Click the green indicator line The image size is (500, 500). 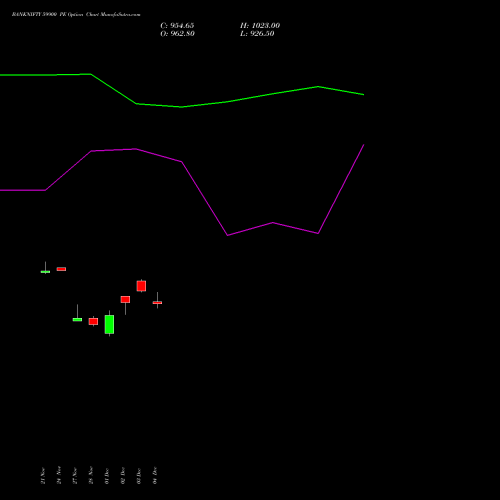click(x=182, y=107)
